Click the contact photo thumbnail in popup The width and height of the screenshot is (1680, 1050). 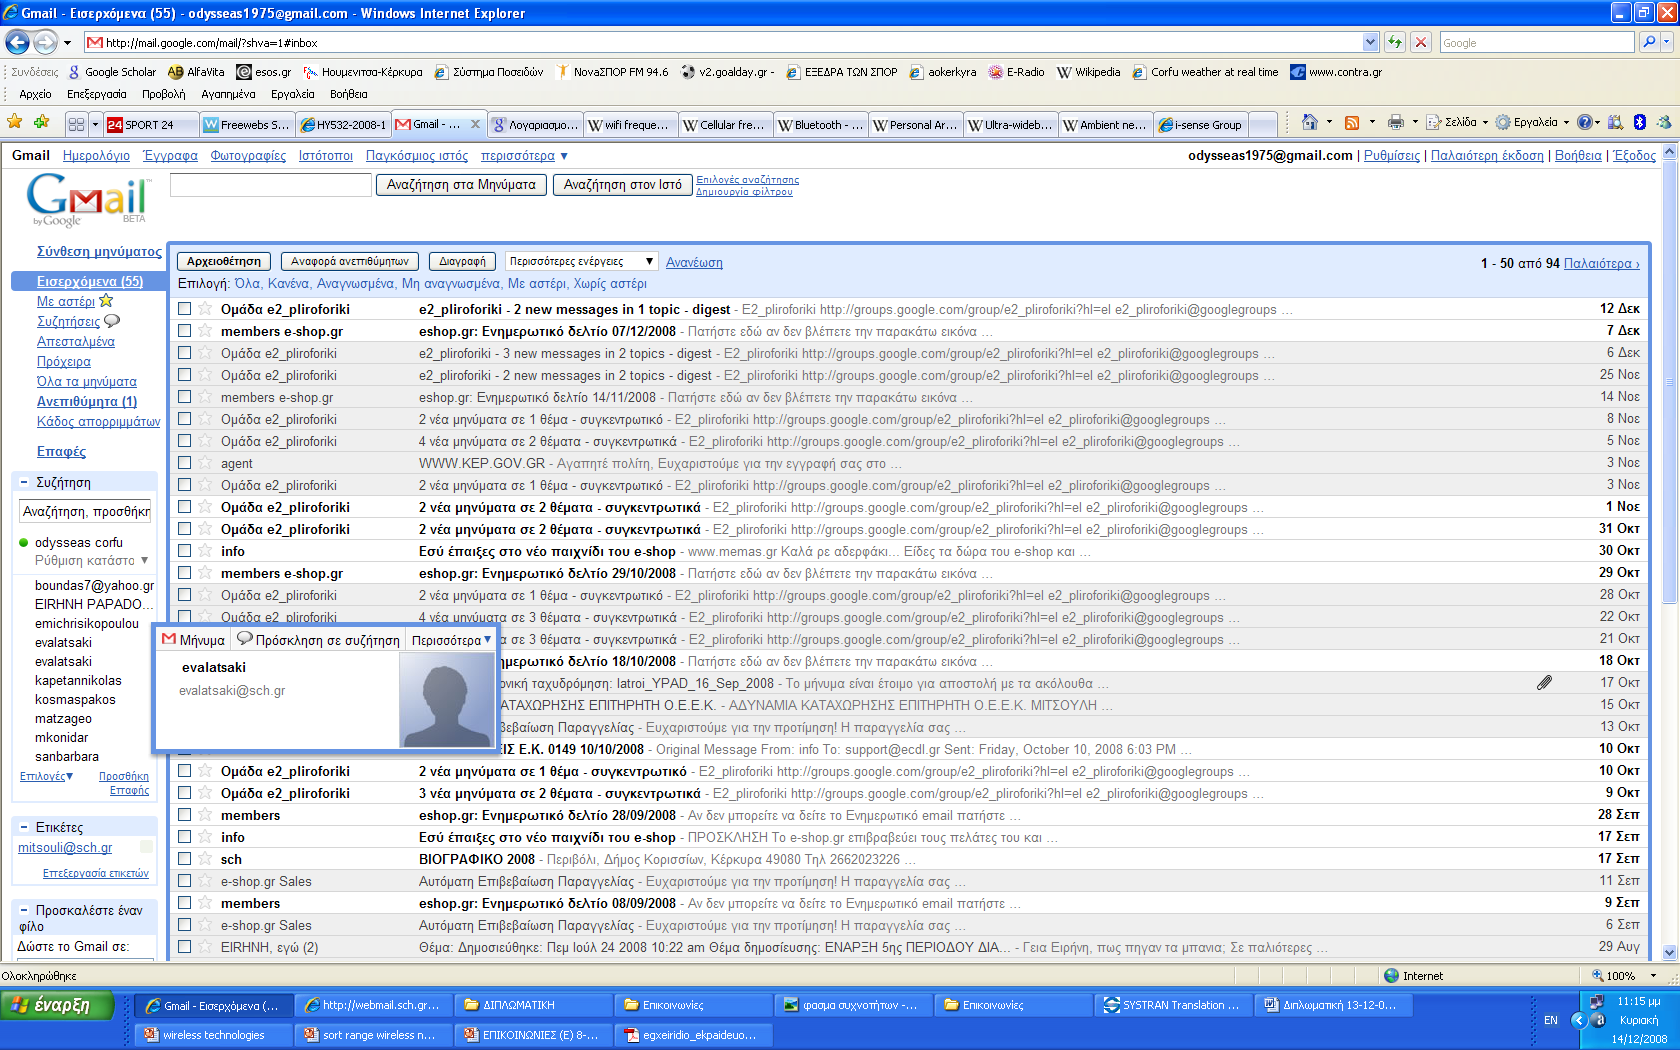pyautogui.click(x=445, y=700)
